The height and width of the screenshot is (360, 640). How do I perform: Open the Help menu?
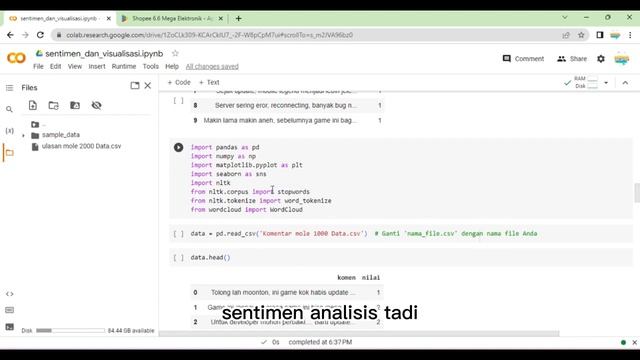pyautogui.click(x=172, y=67)
